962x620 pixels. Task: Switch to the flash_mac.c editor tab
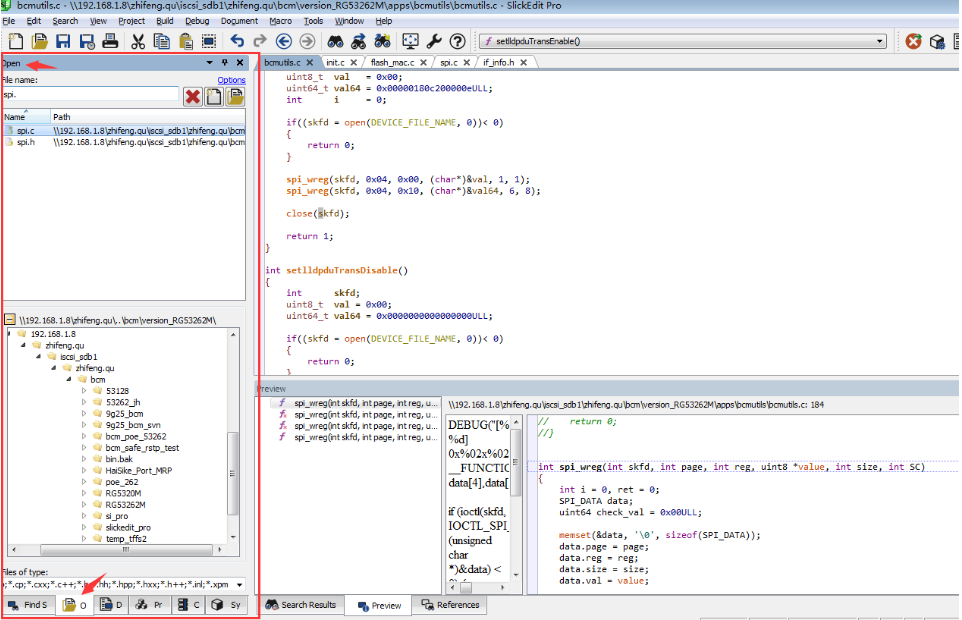(x=392, y=62)
